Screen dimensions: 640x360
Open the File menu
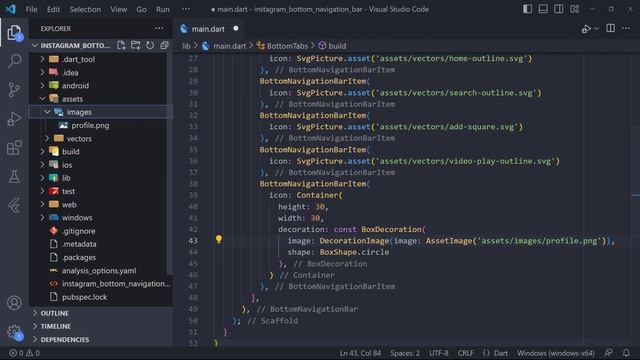(31, 9)
